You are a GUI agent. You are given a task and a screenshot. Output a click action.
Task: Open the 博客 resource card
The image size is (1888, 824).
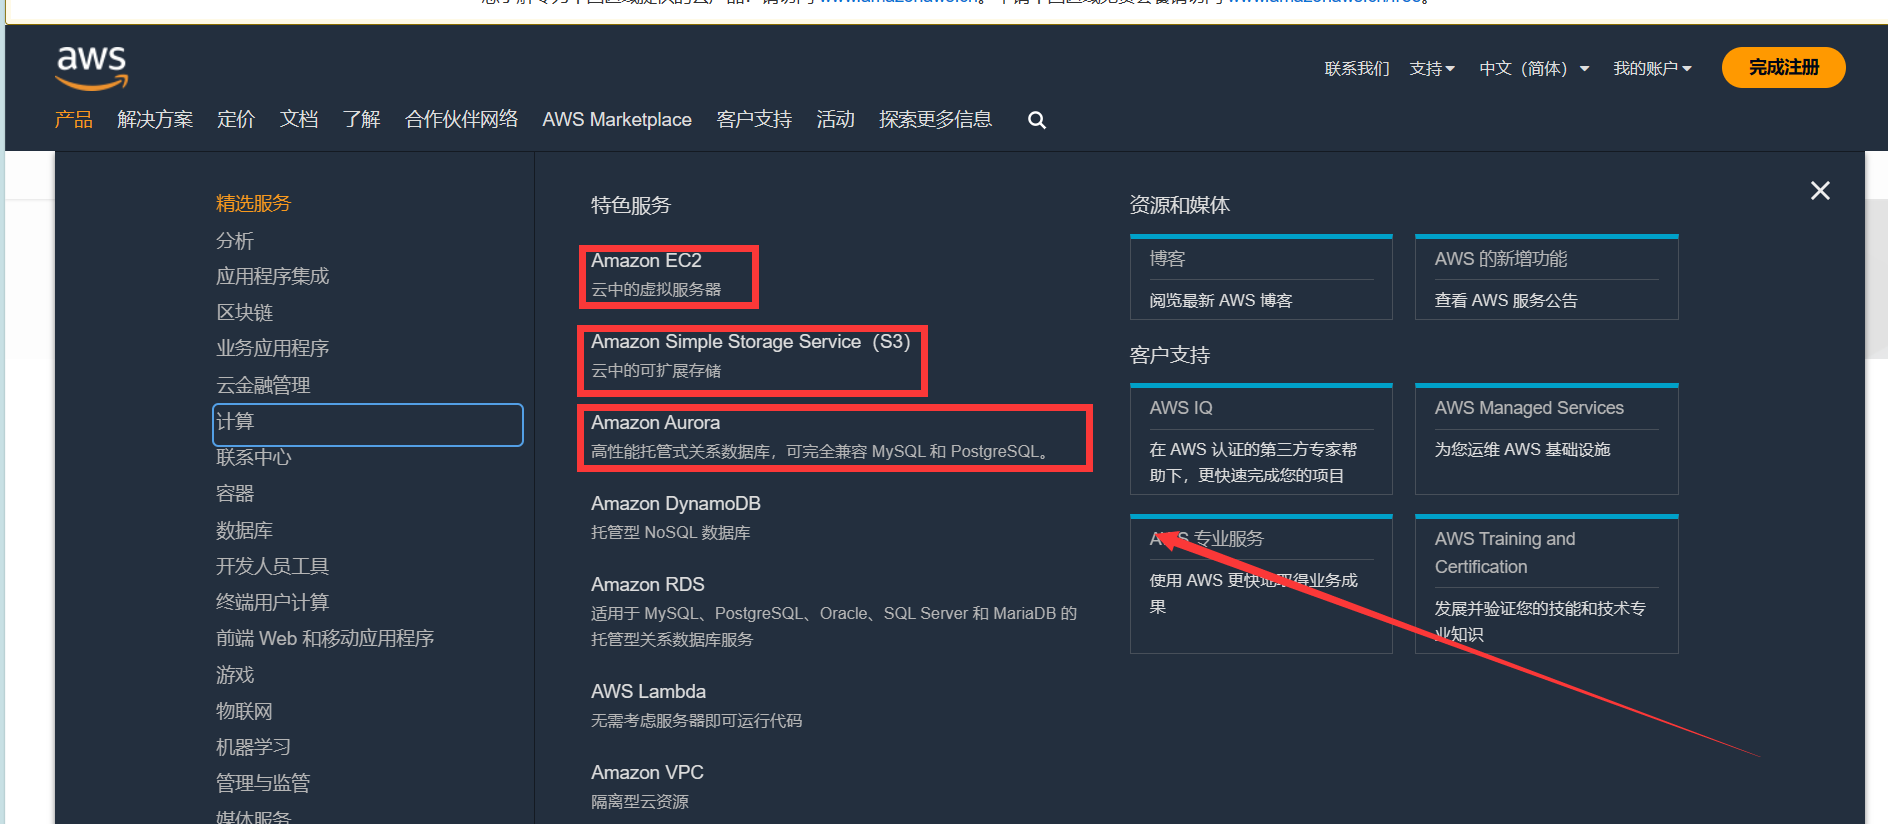coord(1261,277)
